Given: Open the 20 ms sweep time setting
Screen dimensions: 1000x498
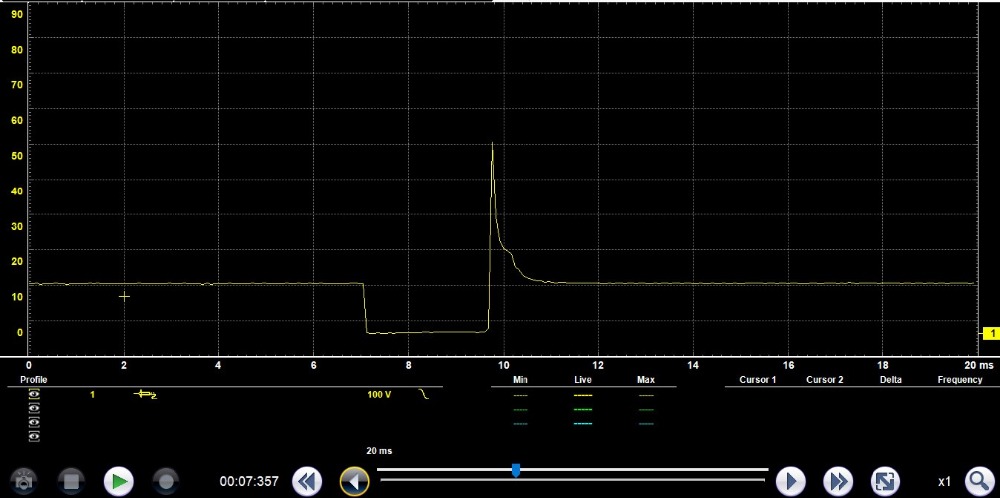Looking at the screenshot, I should click(378, 451).
